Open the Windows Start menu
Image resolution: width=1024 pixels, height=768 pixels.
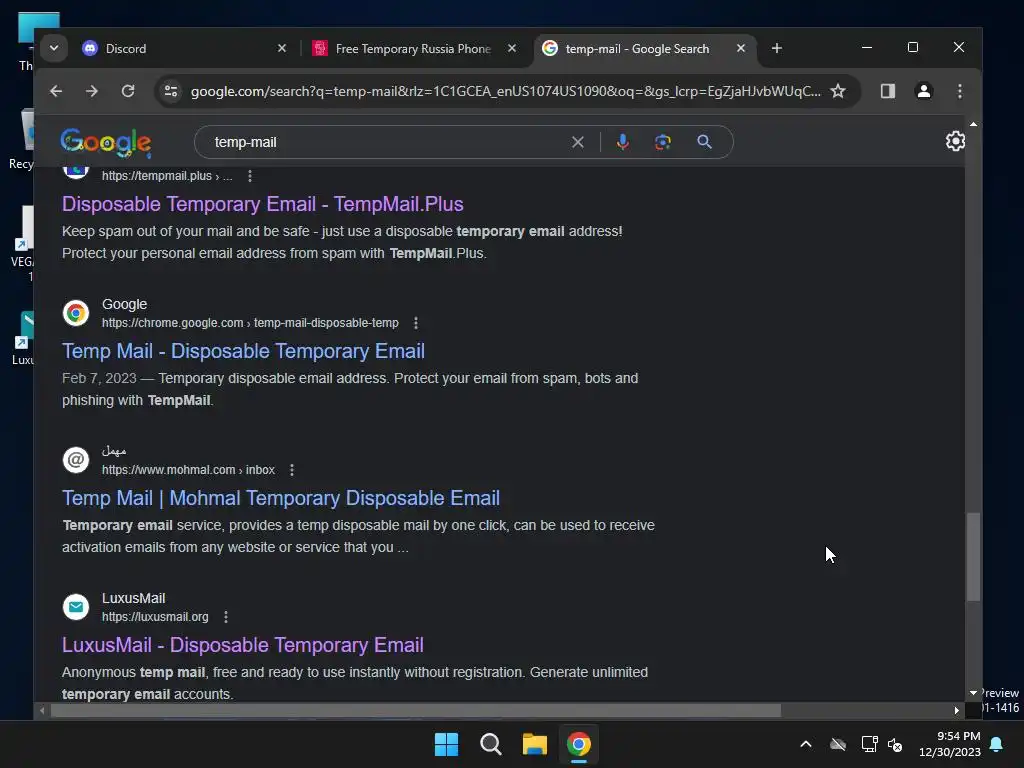coord(447,744)
